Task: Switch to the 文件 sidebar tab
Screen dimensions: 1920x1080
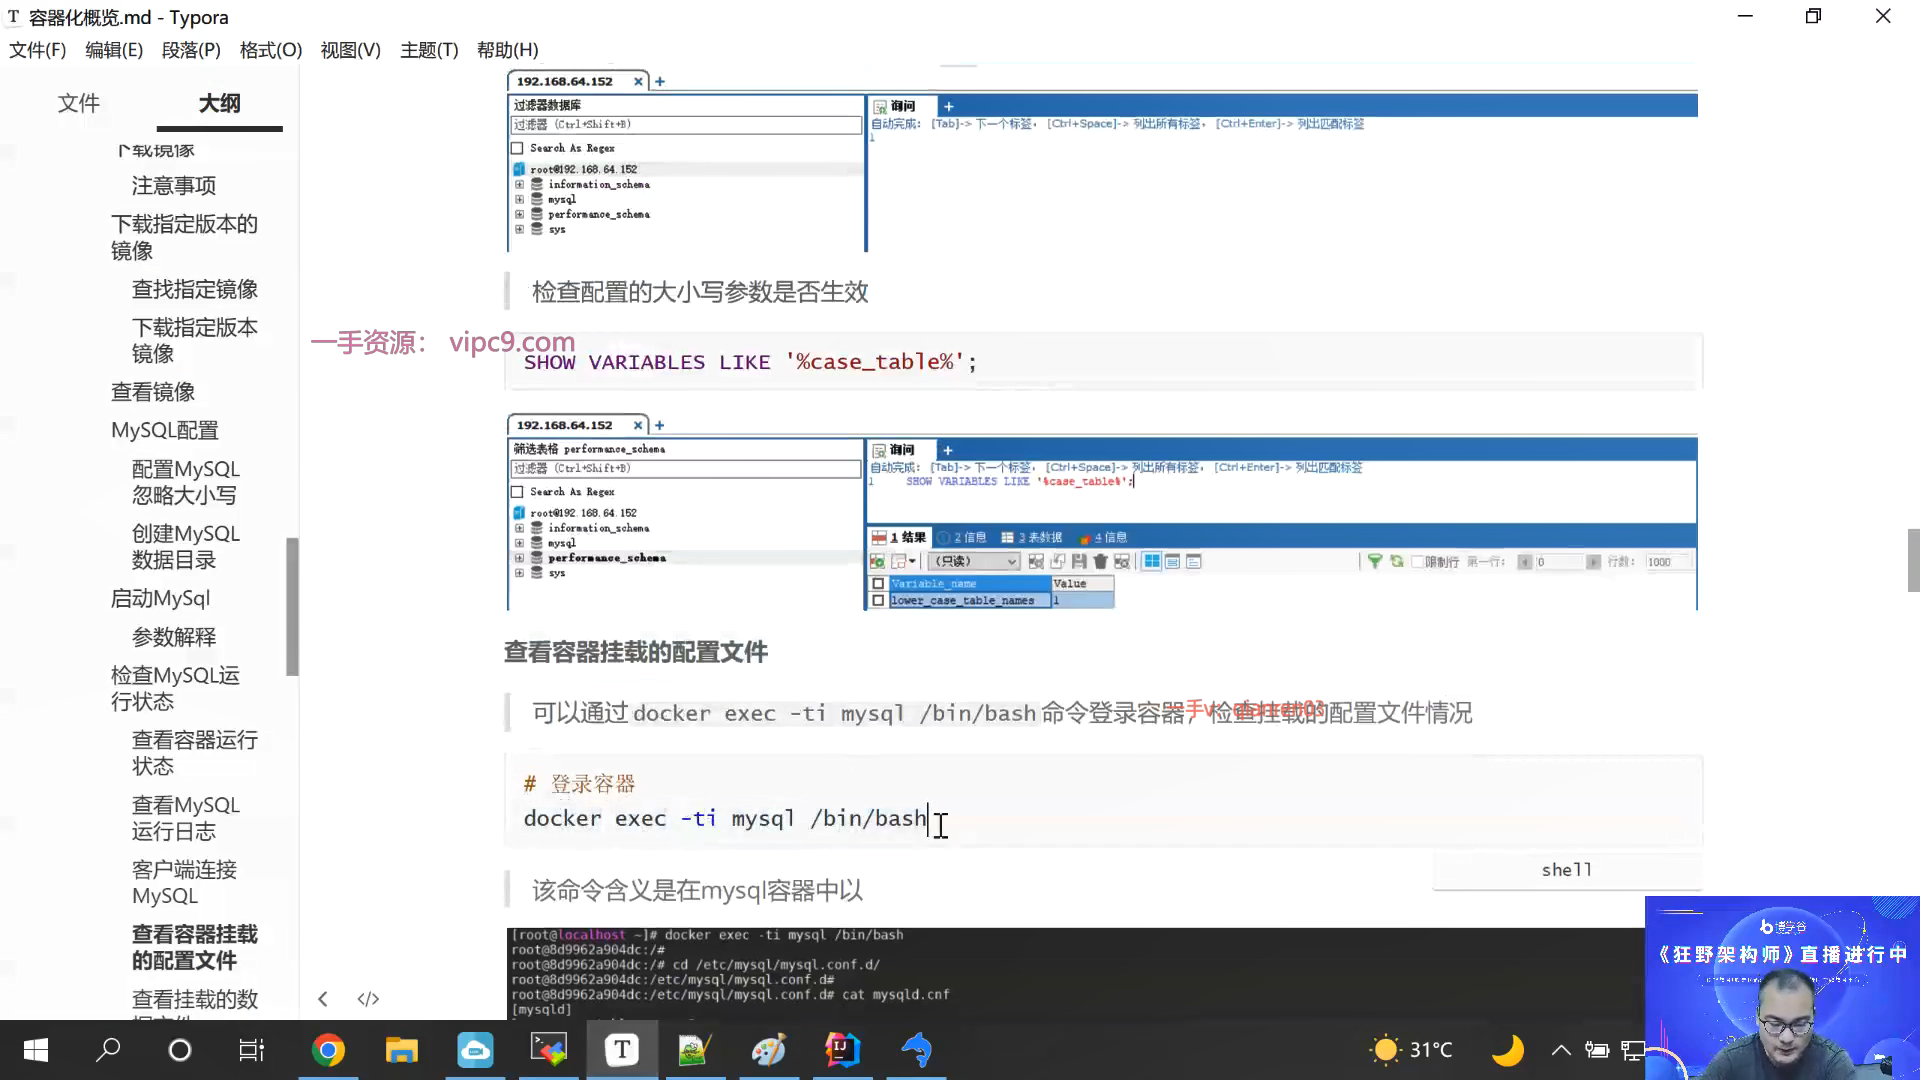Action: pos(78,103)
